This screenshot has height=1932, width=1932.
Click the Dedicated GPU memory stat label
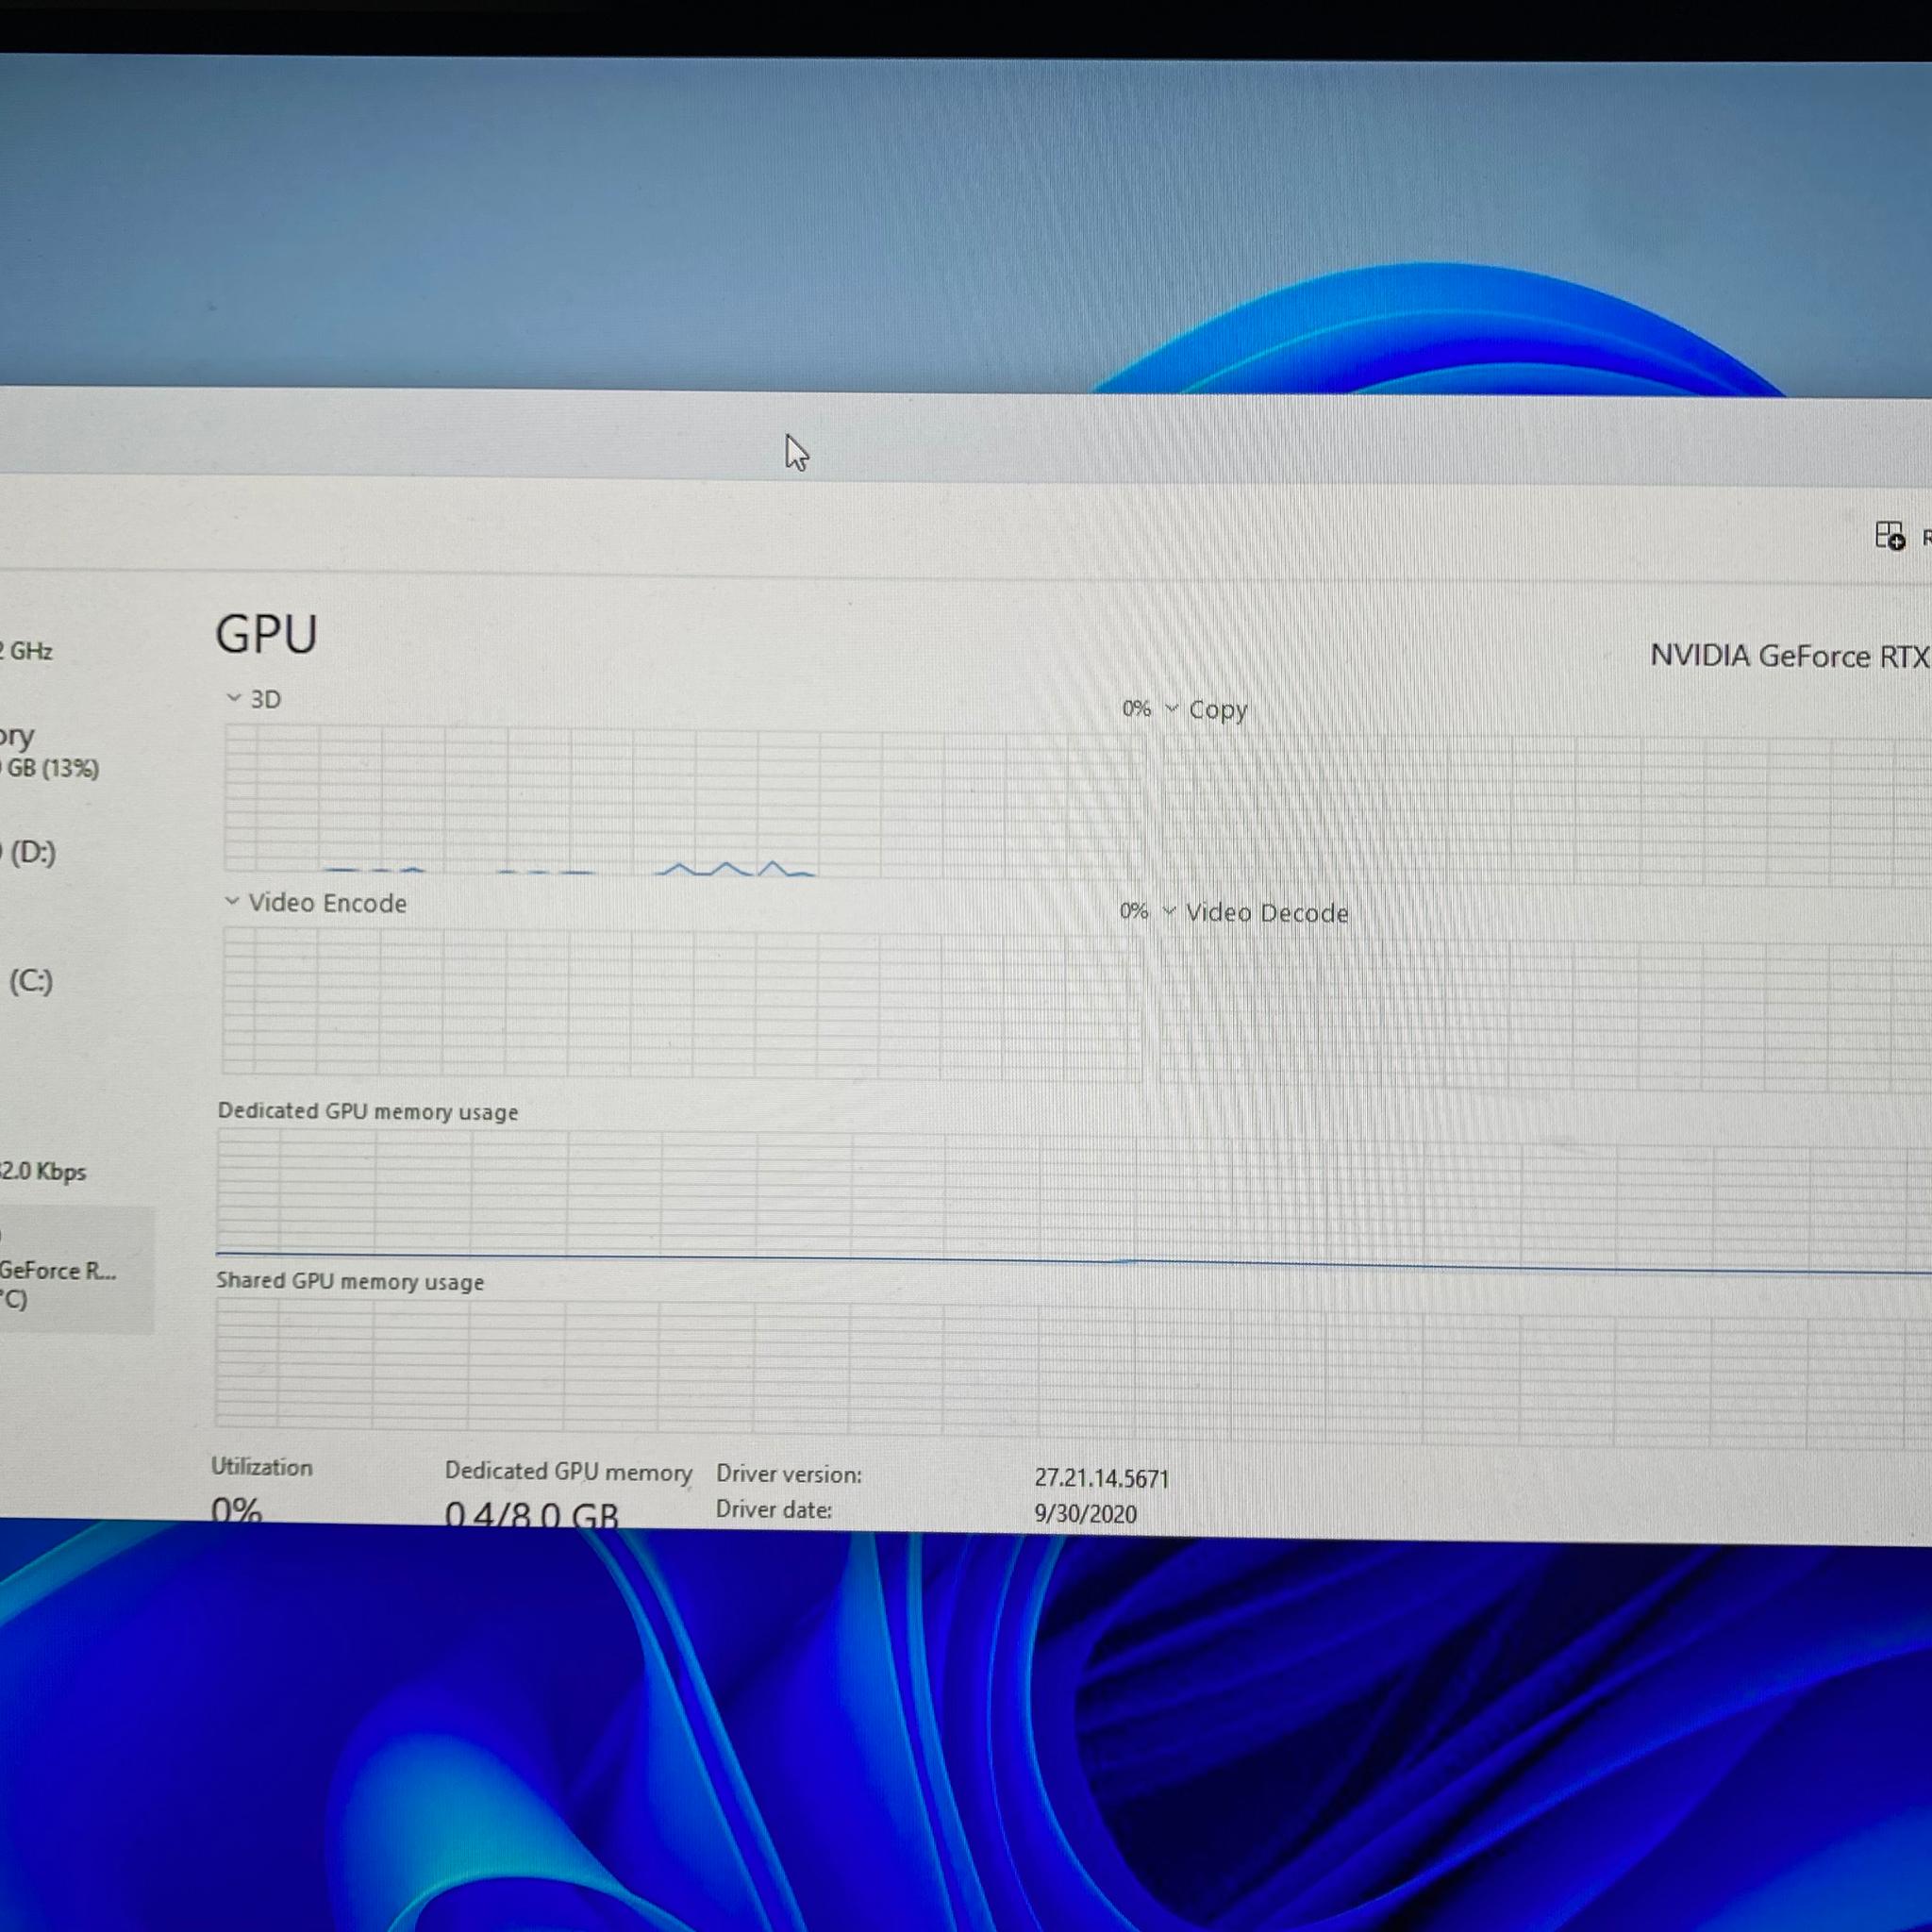568,1471
